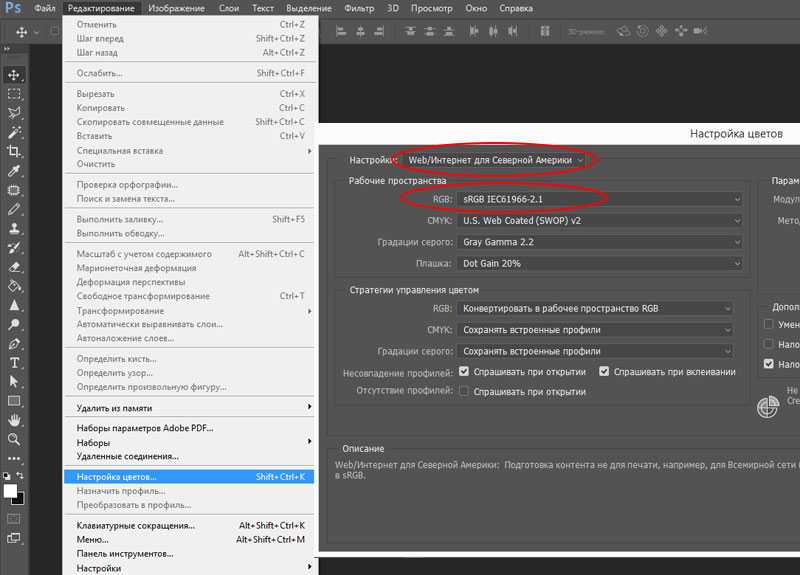Select the Sharpen triangle tool

14,306
